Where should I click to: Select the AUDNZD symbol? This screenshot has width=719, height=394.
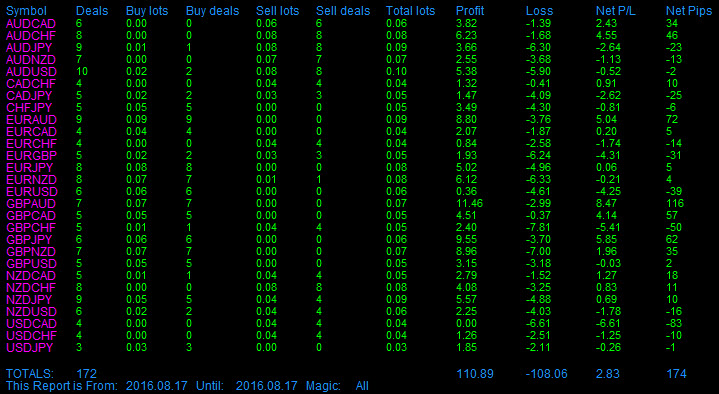coord(31,60)
